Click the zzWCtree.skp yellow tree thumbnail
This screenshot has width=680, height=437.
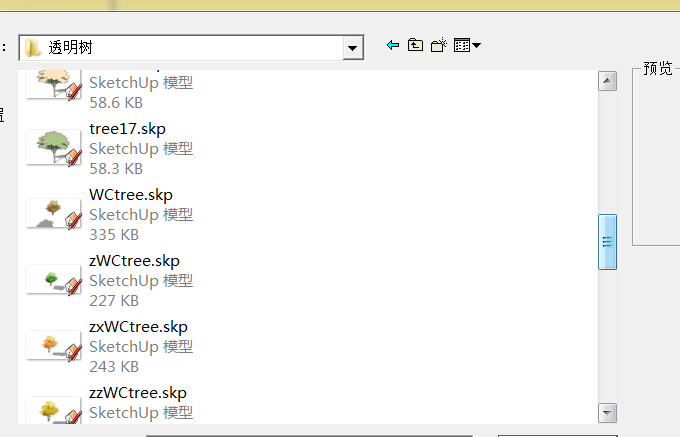(54, 410)
